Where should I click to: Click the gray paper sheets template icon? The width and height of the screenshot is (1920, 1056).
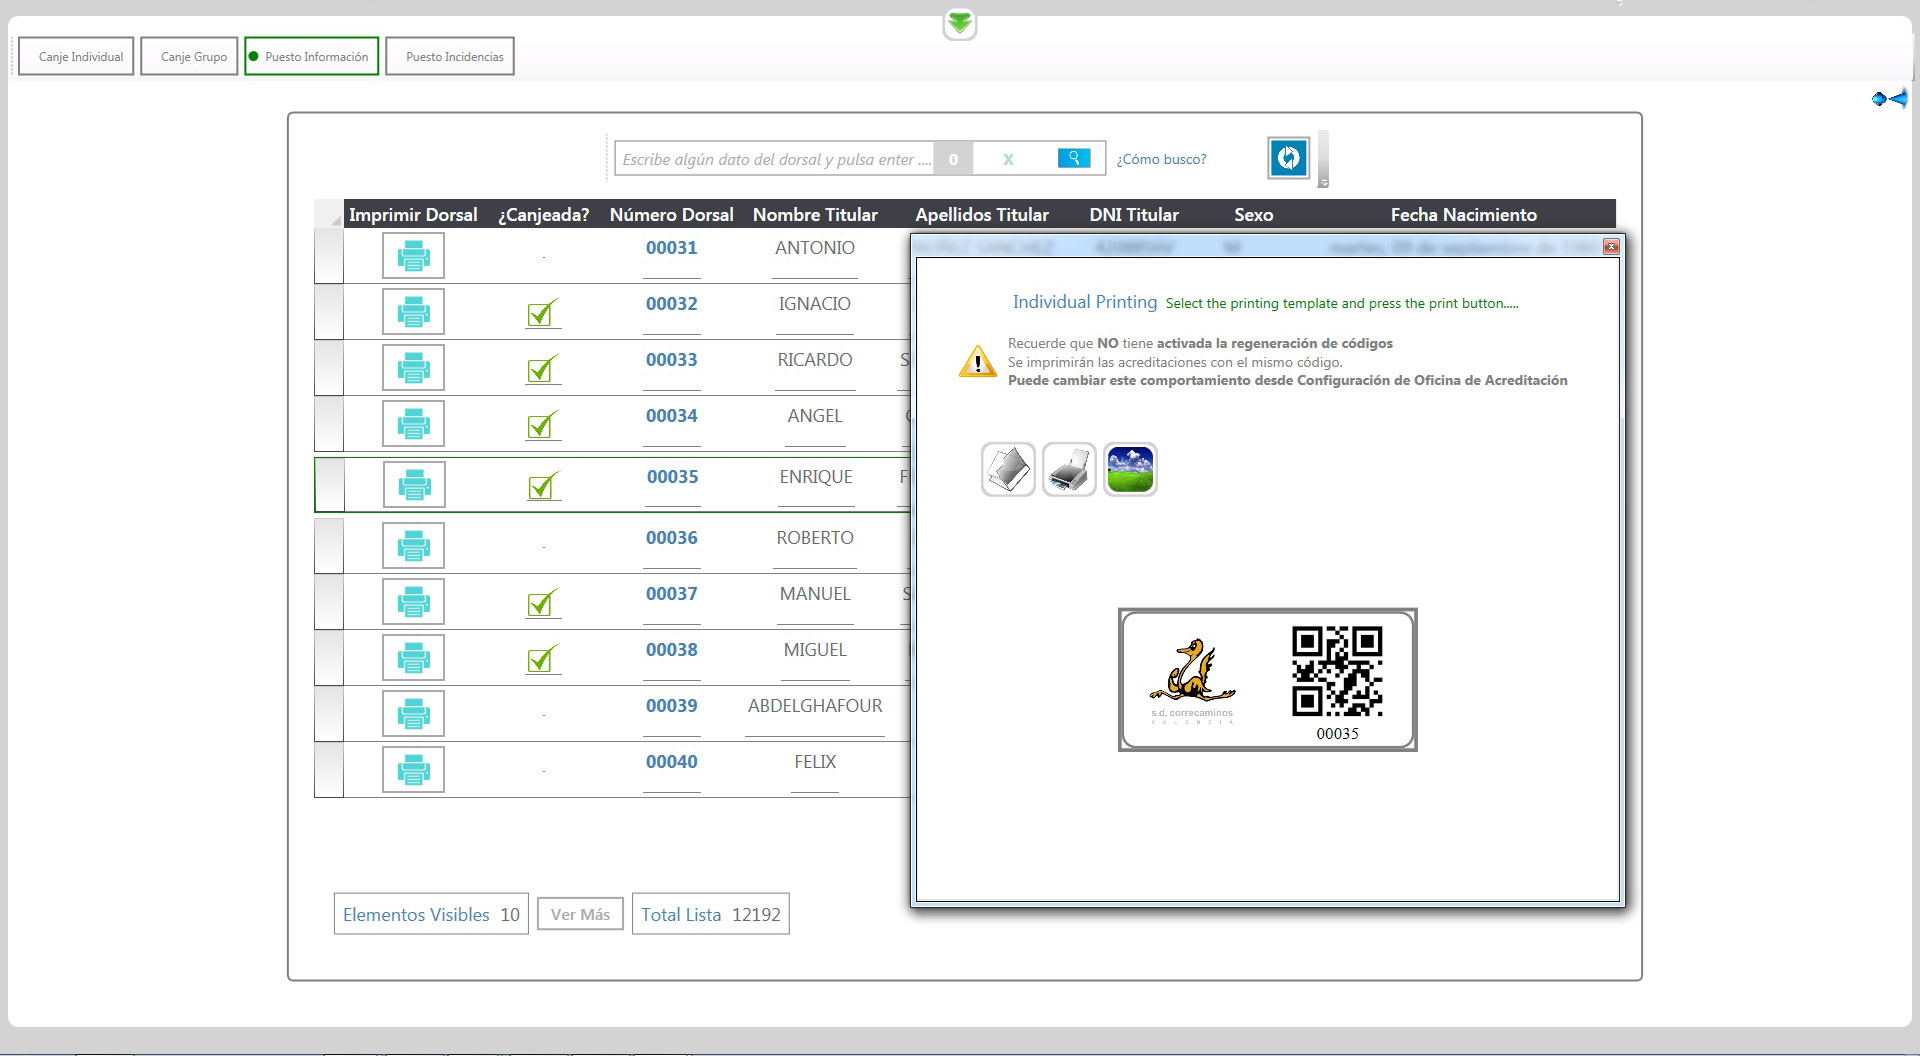1008,469
